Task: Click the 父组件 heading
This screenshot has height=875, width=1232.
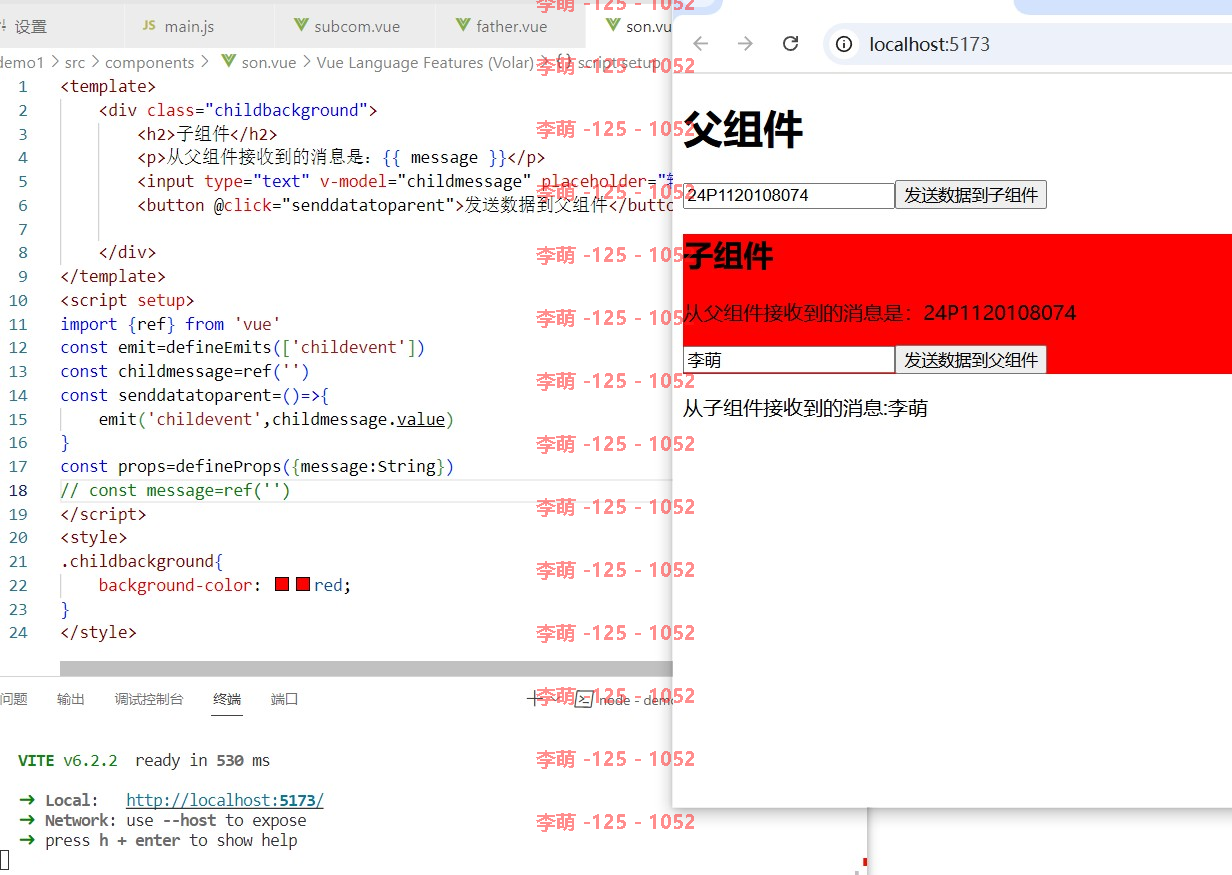Action: tap(743, 130)
